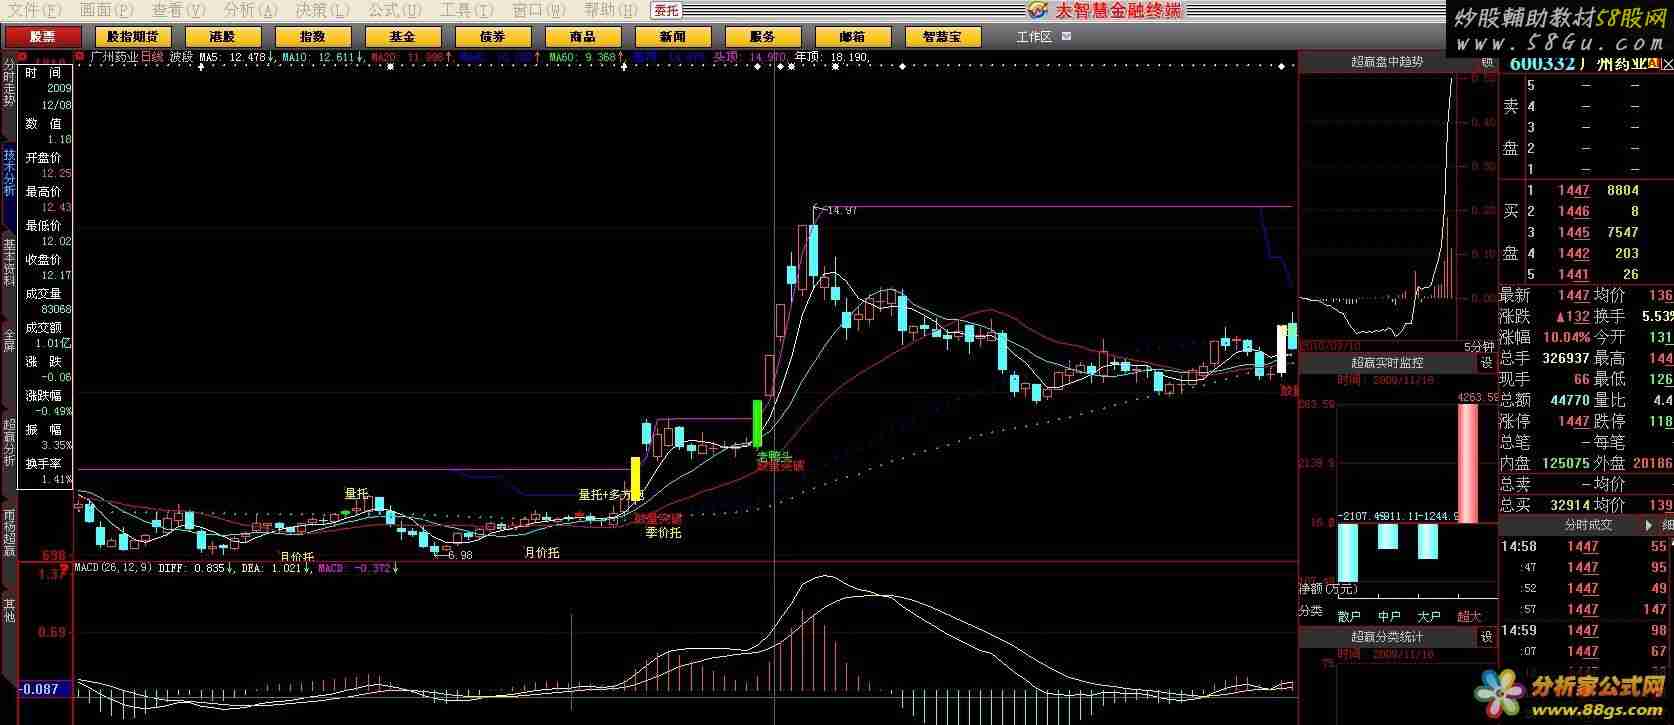
Task: Select the 服务 toolbar button
Action: (763, 36)
